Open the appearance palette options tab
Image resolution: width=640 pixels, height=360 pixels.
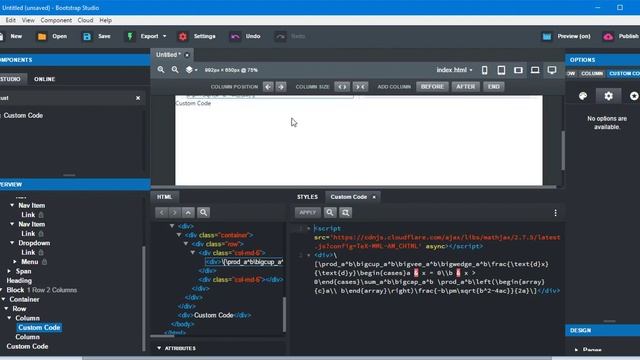[583, 96]
